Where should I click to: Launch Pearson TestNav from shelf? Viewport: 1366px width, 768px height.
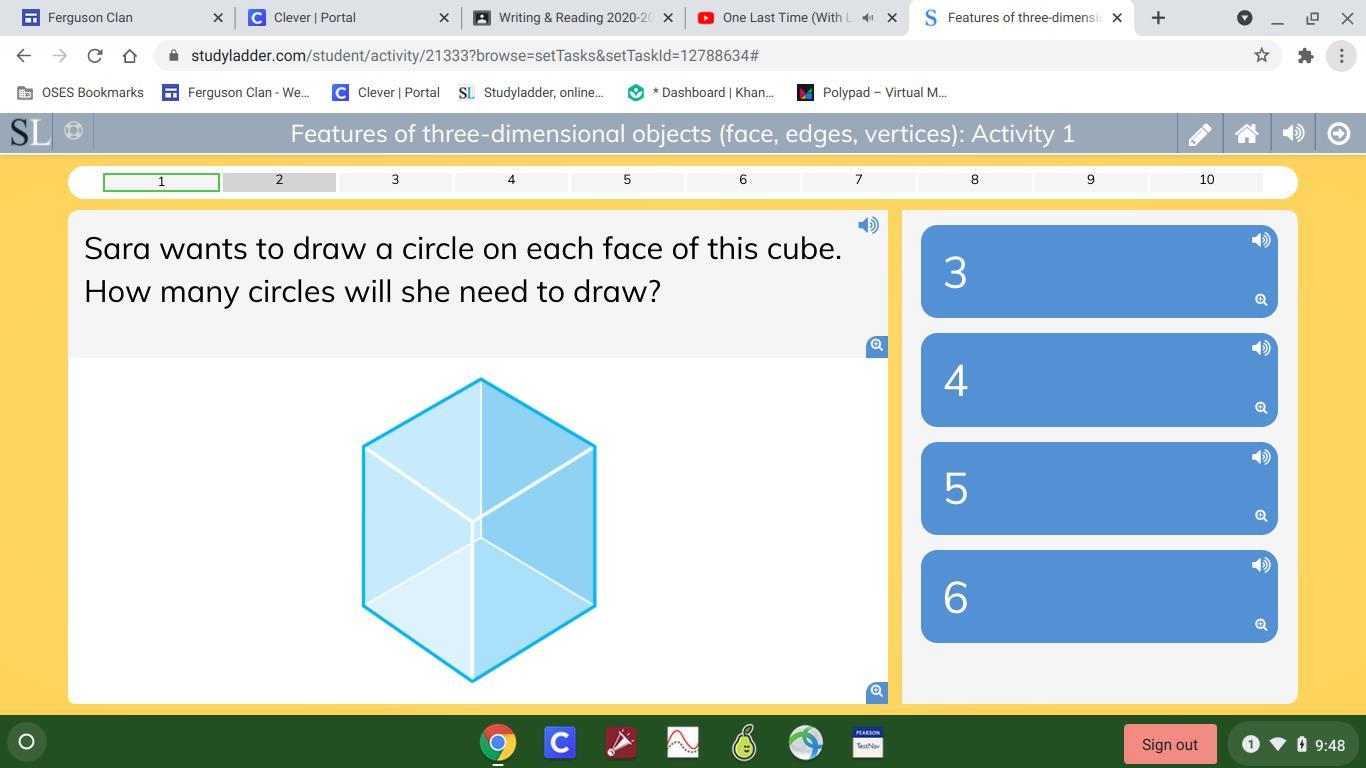click(x=868, y=742)
